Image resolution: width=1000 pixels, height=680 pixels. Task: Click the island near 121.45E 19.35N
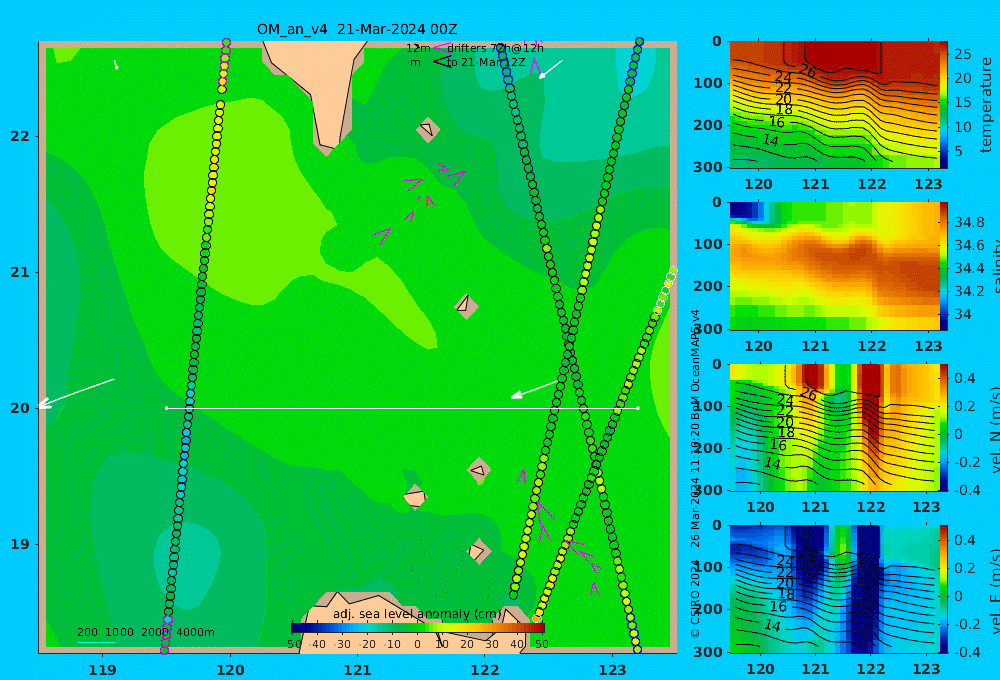pyautogui.click(x=415, y=497)
